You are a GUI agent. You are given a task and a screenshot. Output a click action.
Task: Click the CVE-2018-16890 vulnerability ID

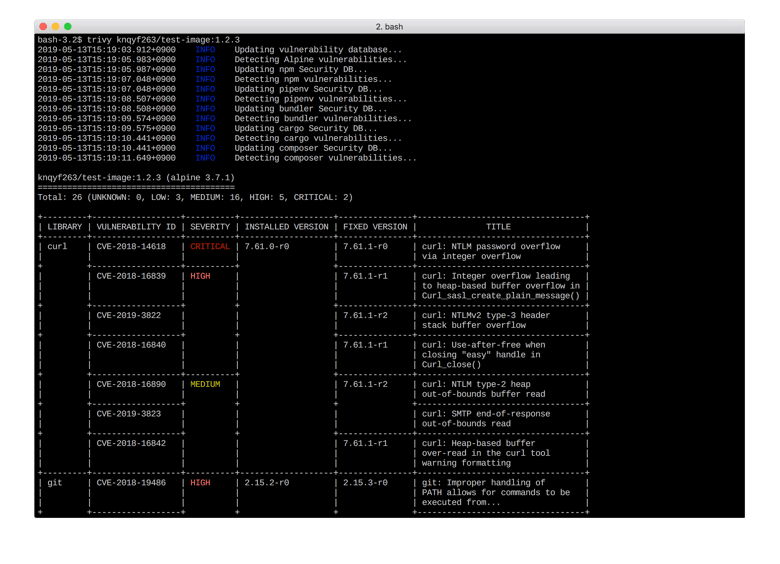(x=131, y=384)
